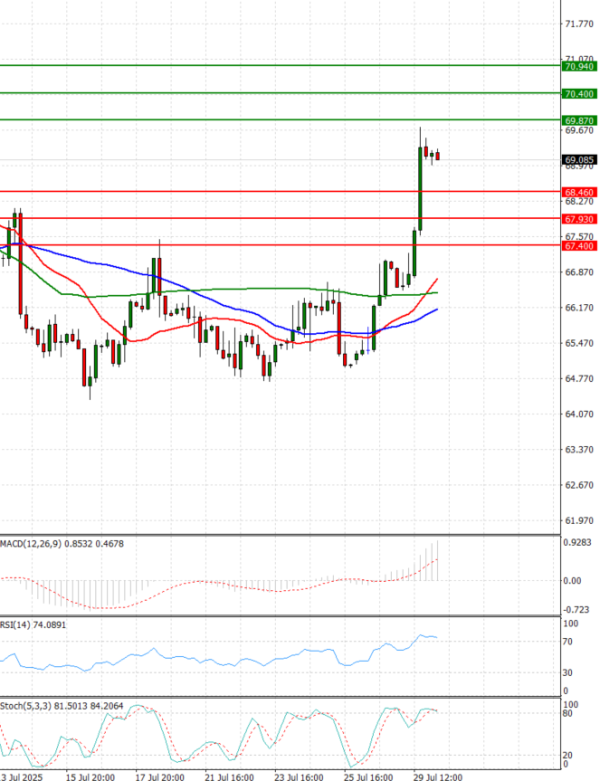Click the 23 Jul 16:00 time axis label
Viewport: 600px width, 781px height.
click(x=299, y=777)
